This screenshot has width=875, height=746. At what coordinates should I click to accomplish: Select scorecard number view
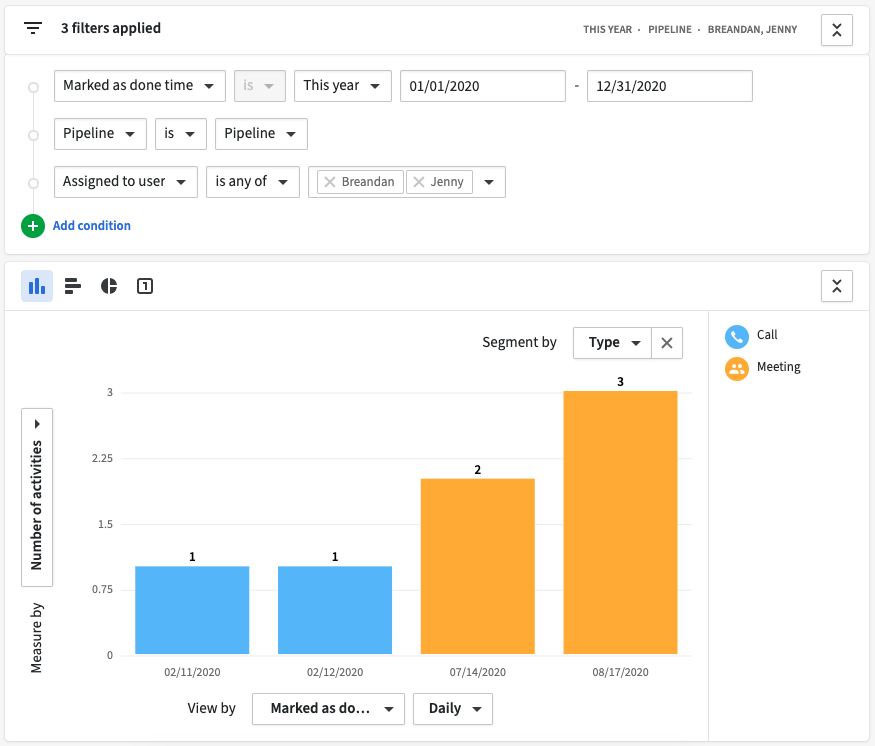coord(145,286)
